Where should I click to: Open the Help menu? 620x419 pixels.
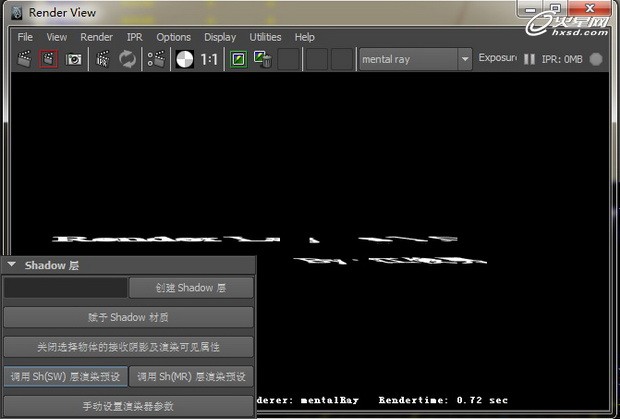pos(304,37)
